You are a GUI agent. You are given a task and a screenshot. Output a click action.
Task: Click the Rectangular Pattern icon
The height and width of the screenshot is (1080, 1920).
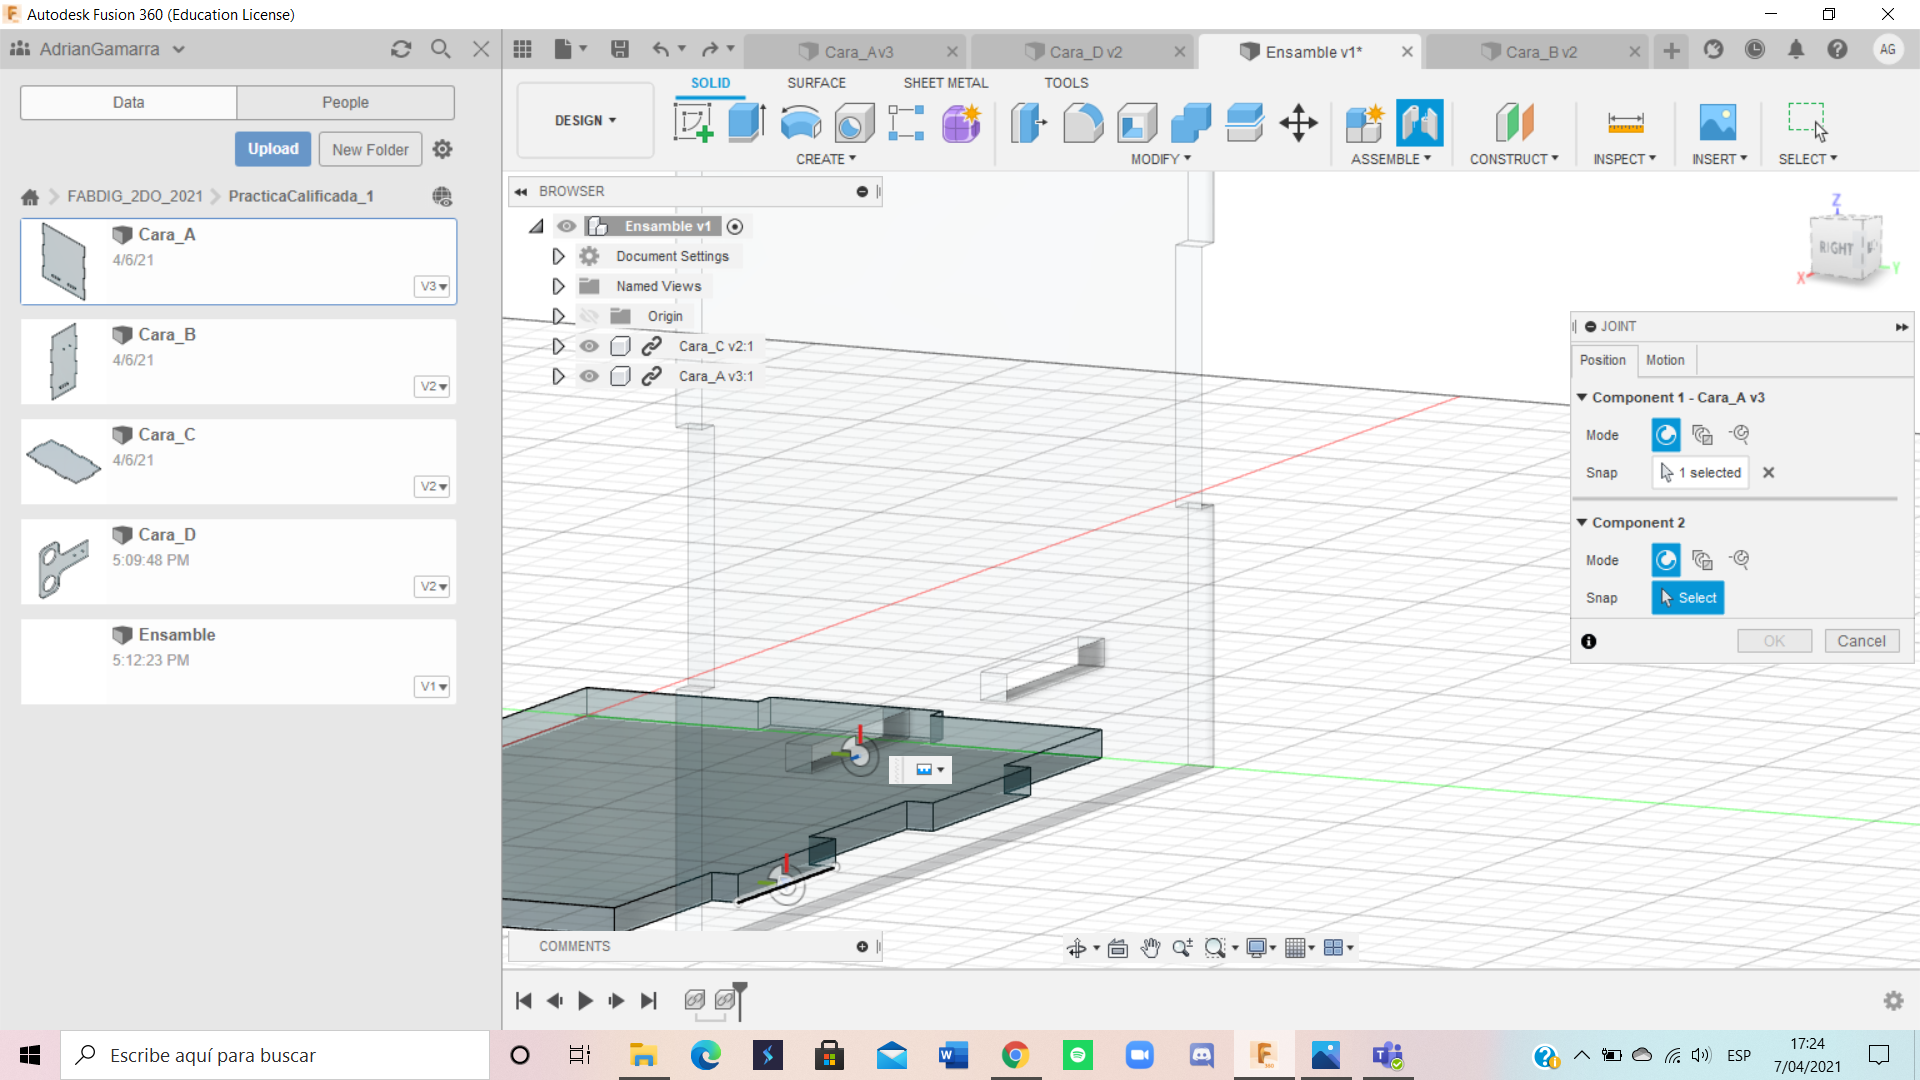[x=906, y=123]
